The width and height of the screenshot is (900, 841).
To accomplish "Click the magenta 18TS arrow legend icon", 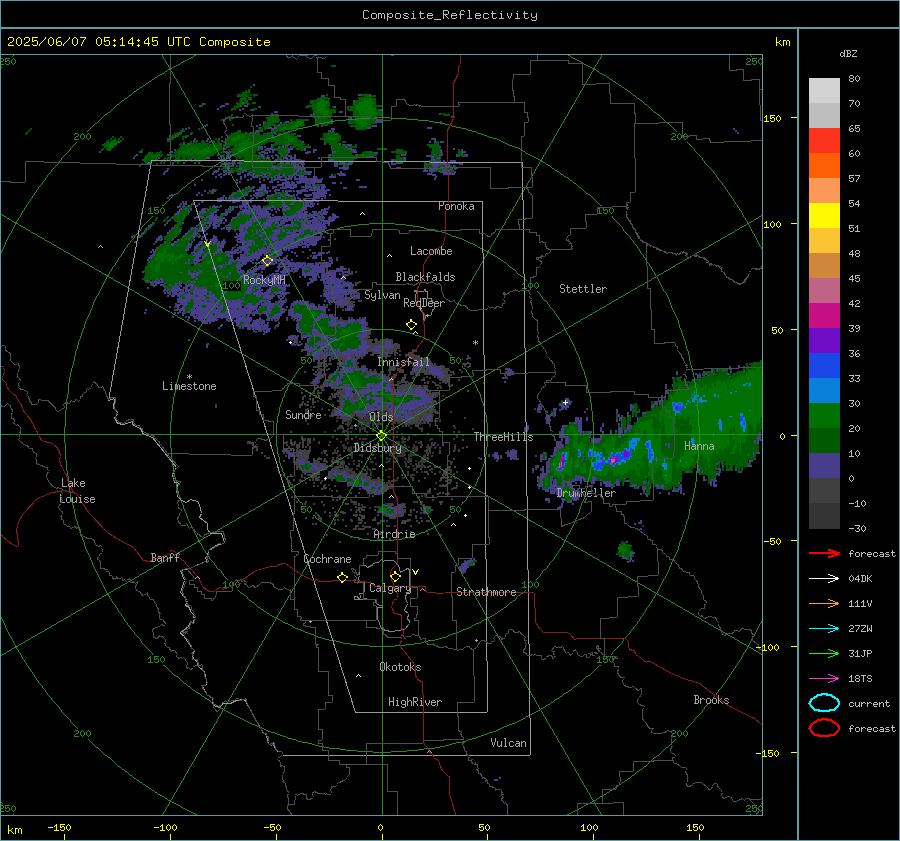I will coord(824,679).
